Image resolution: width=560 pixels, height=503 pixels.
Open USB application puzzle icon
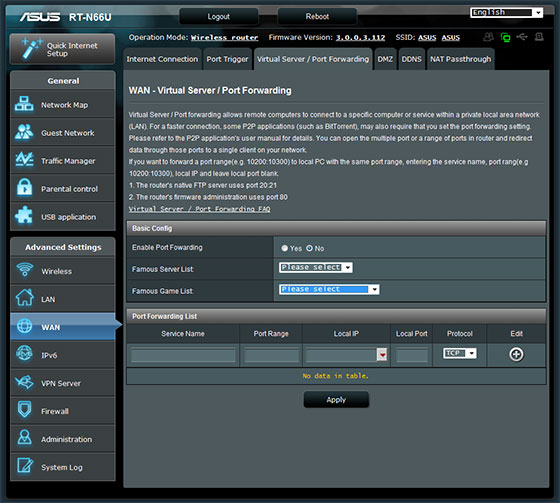(x=24, y=215)
